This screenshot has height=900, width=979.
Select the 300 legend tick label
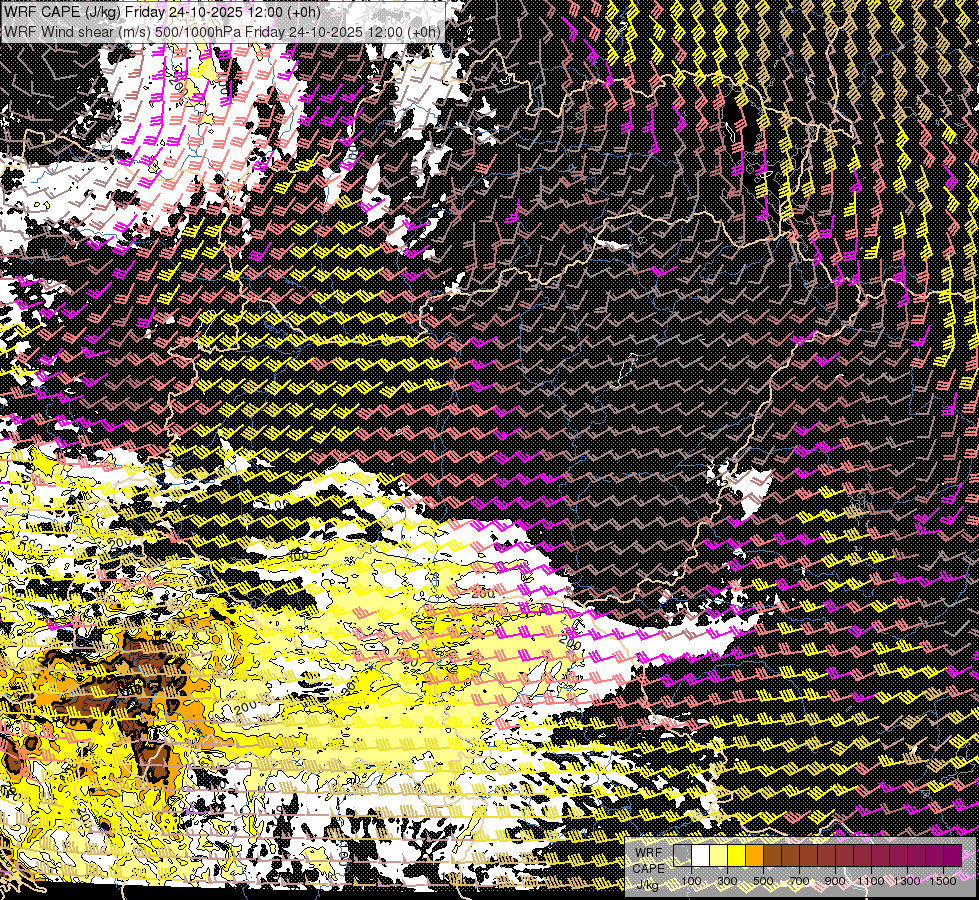pyautogui.click(x=727, y=881)
